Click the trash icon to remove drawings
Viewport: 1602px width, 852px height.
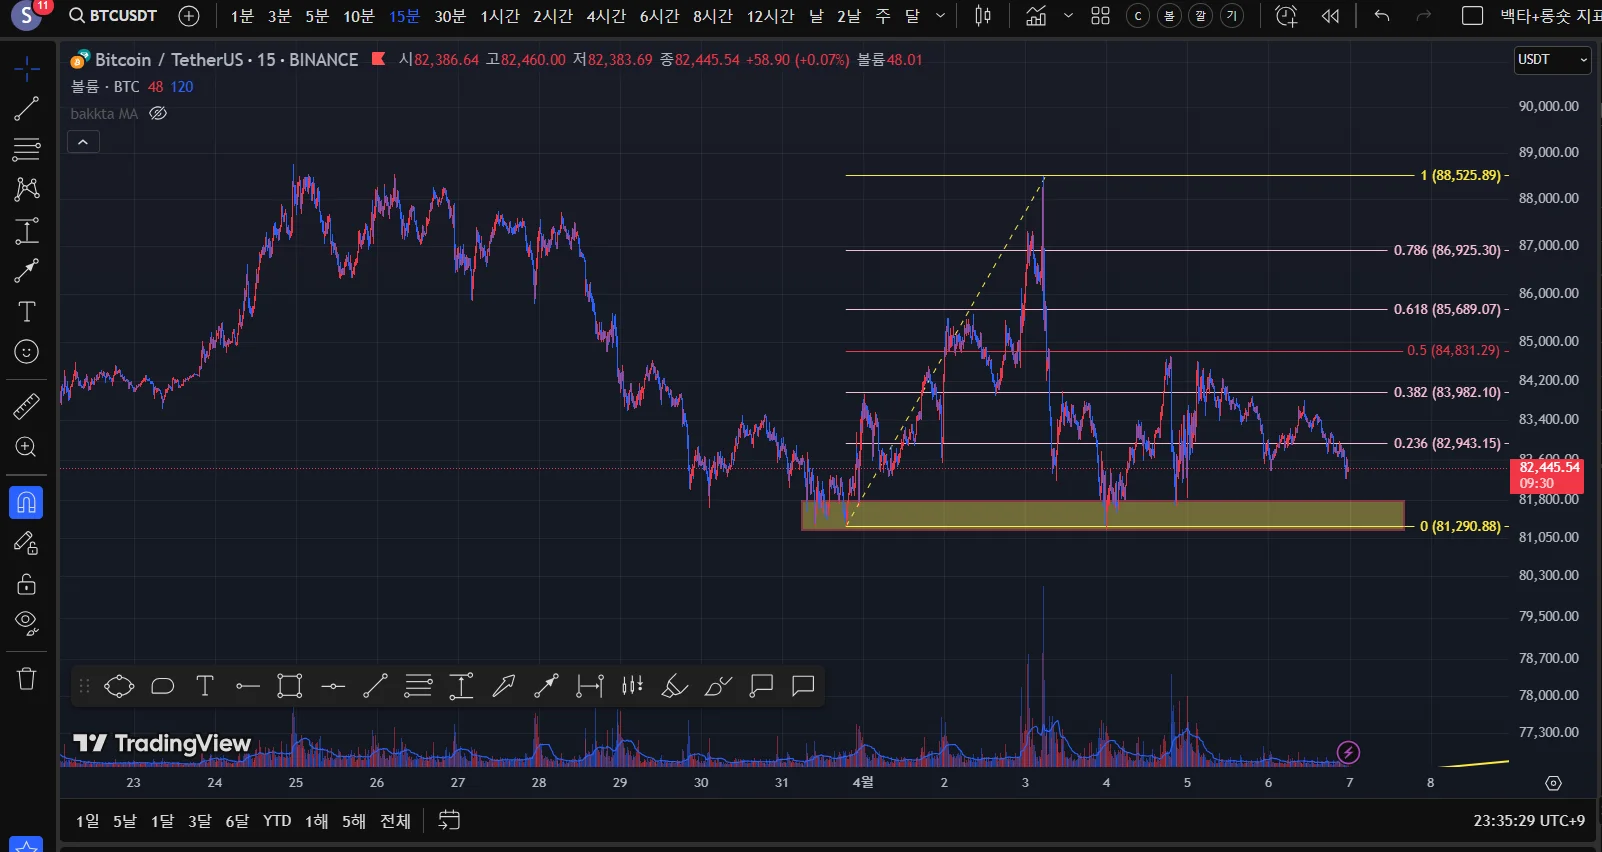coord(27,678)
